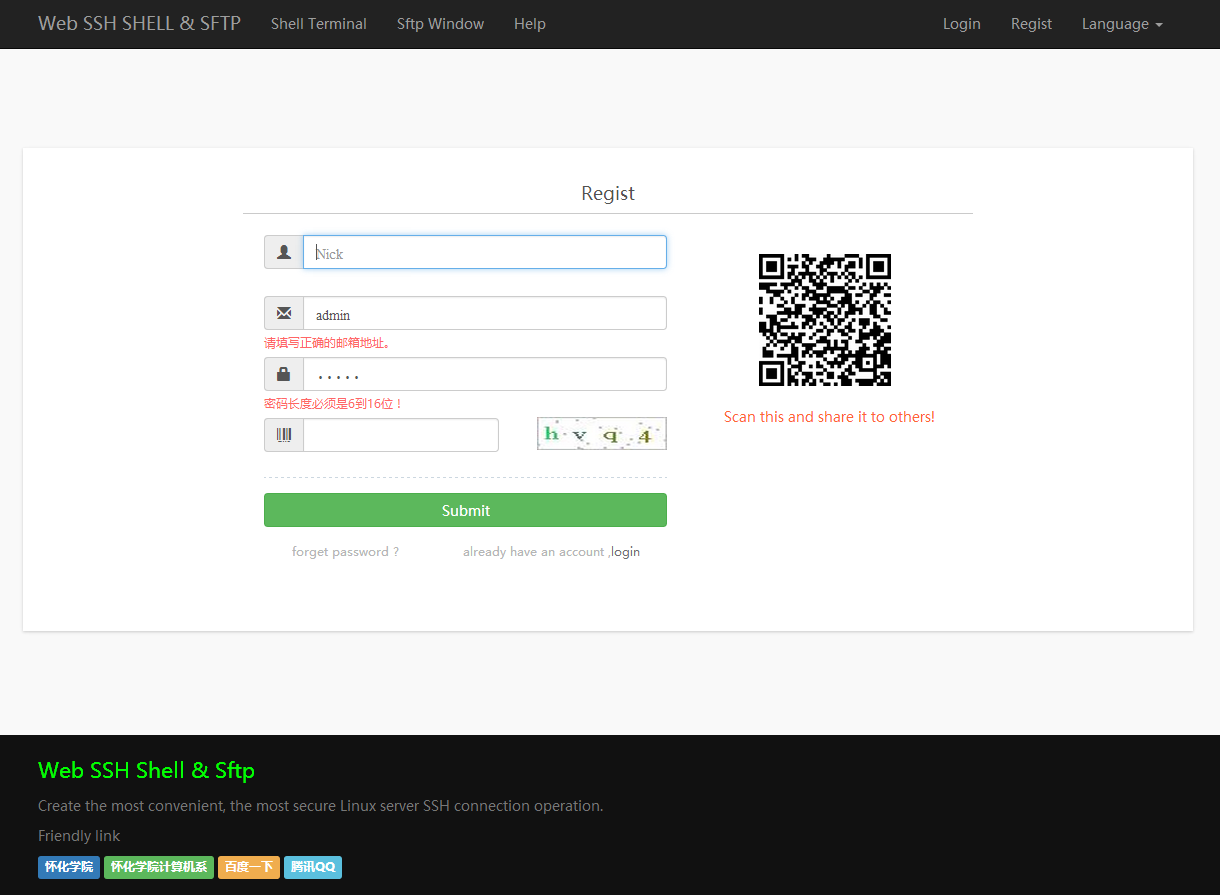Submit the registration form
1220x895 pixels.
click(x=465, y=510)
